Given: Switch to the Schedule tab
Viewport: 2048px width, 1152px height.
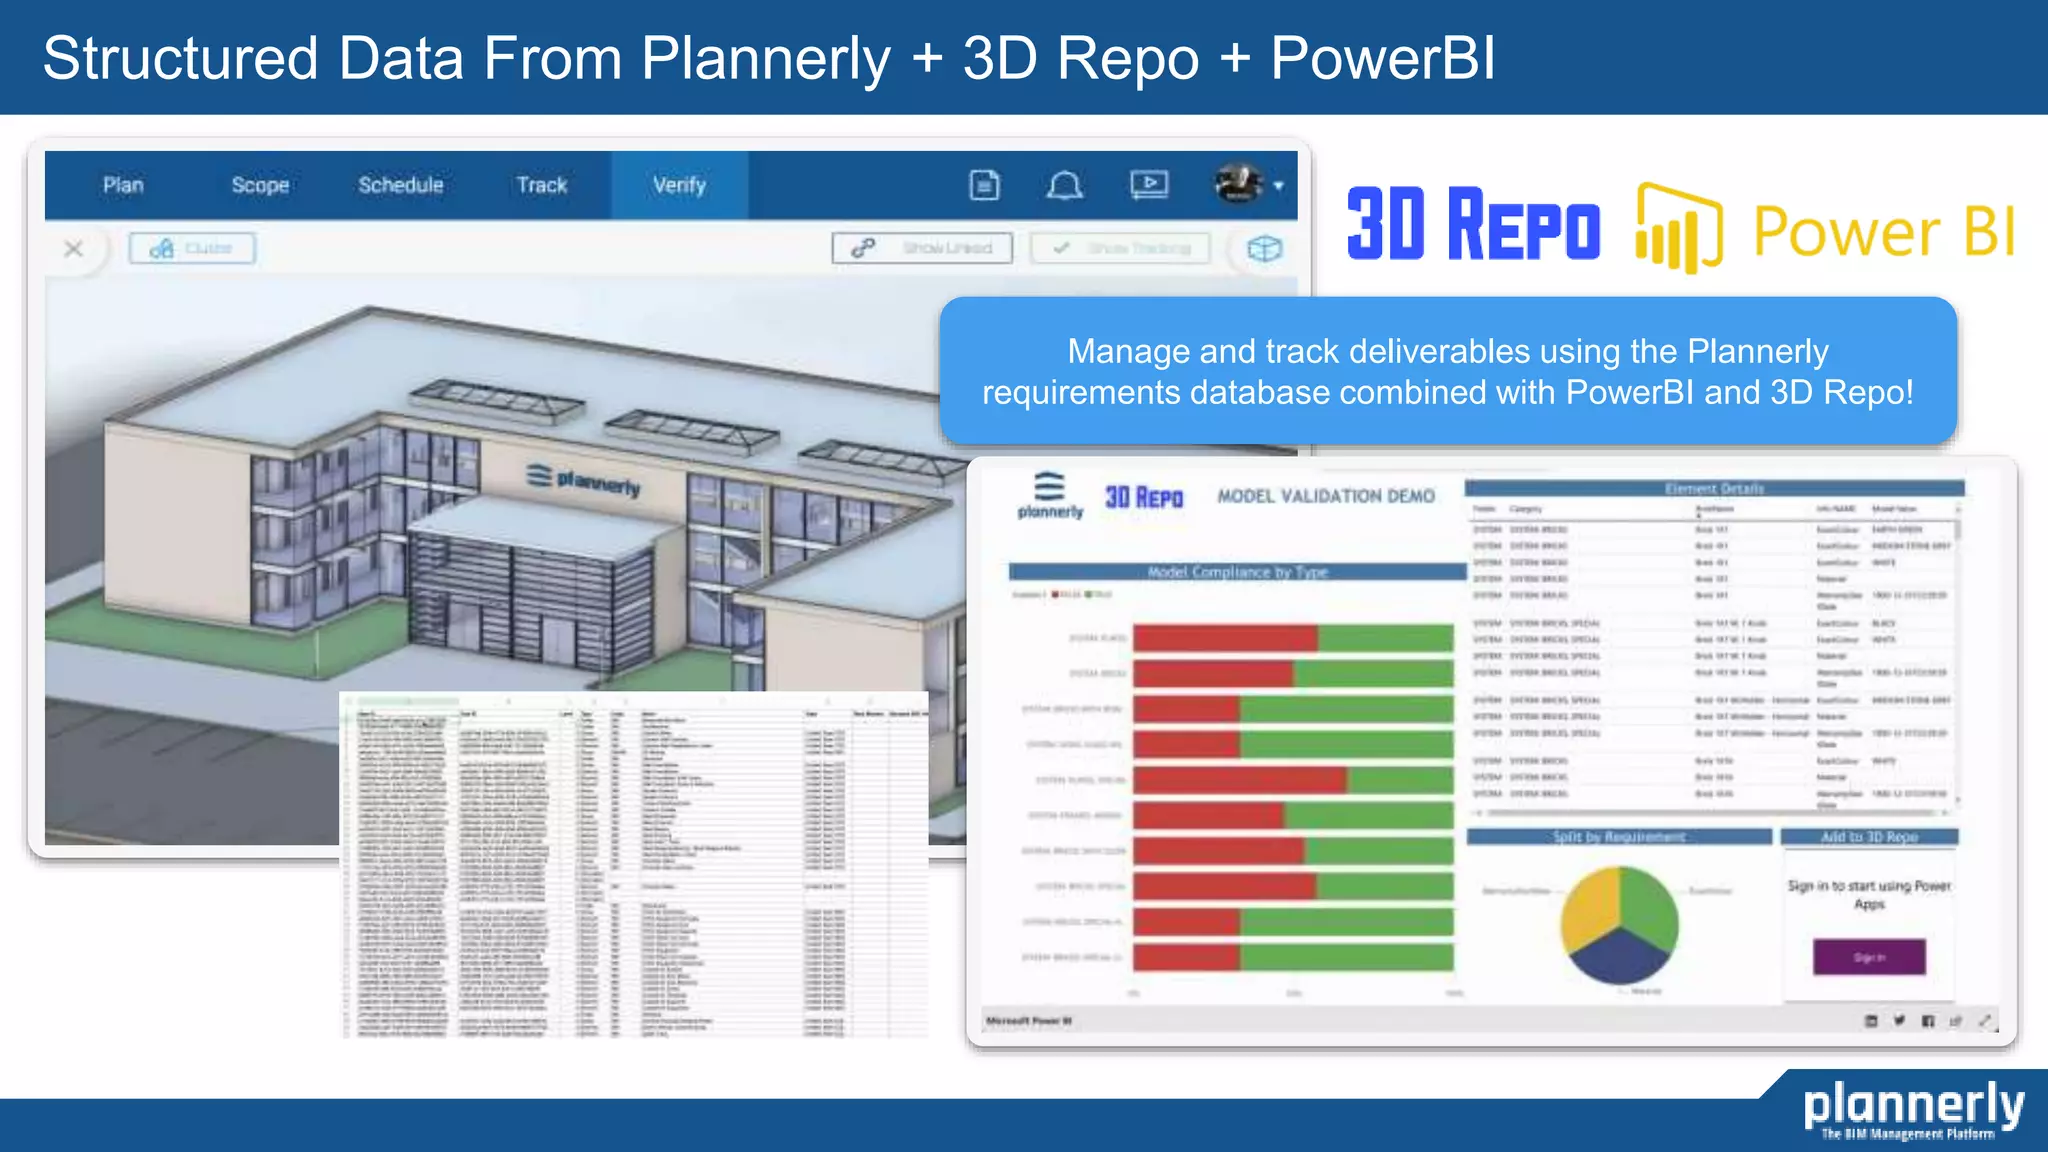Looking at the screenshot, I should pyautogui.click(x=400, y=185).
